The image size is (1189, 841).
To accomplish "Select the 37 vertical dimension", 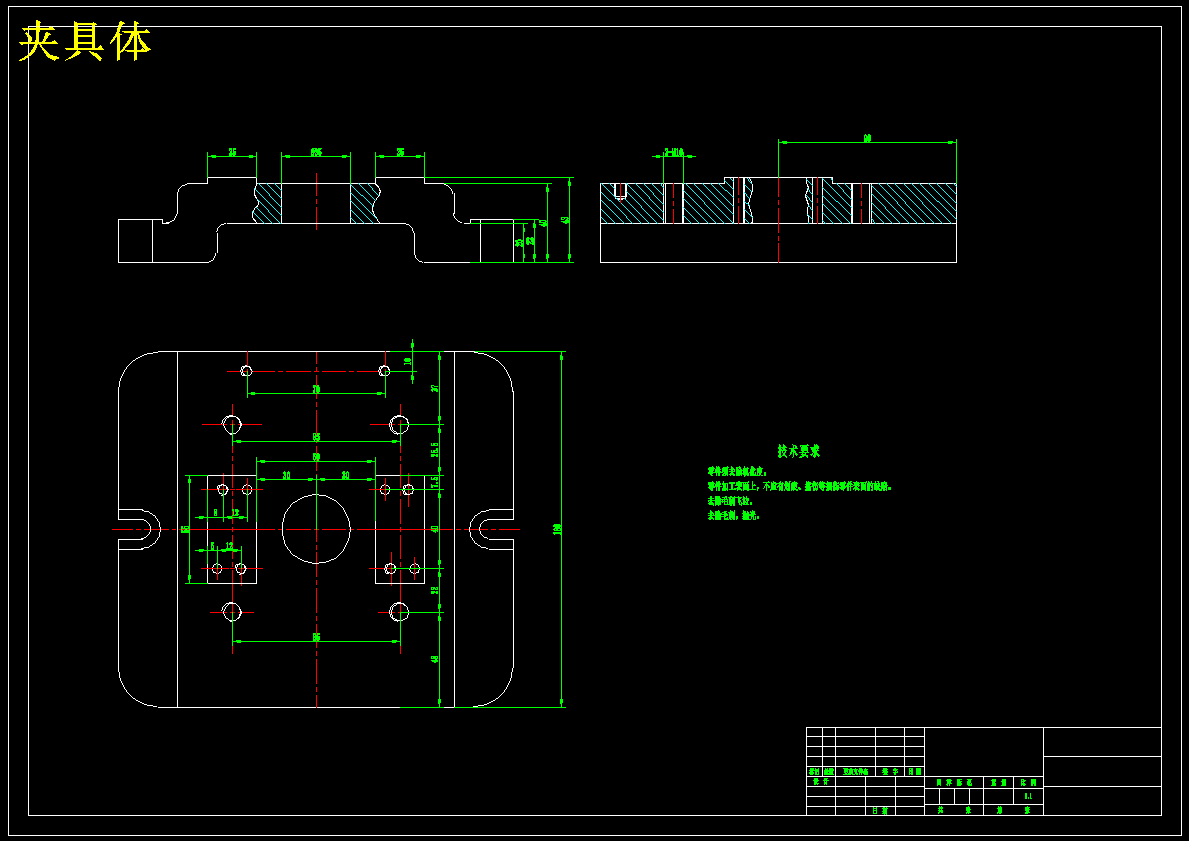I will tap(435, 388).
